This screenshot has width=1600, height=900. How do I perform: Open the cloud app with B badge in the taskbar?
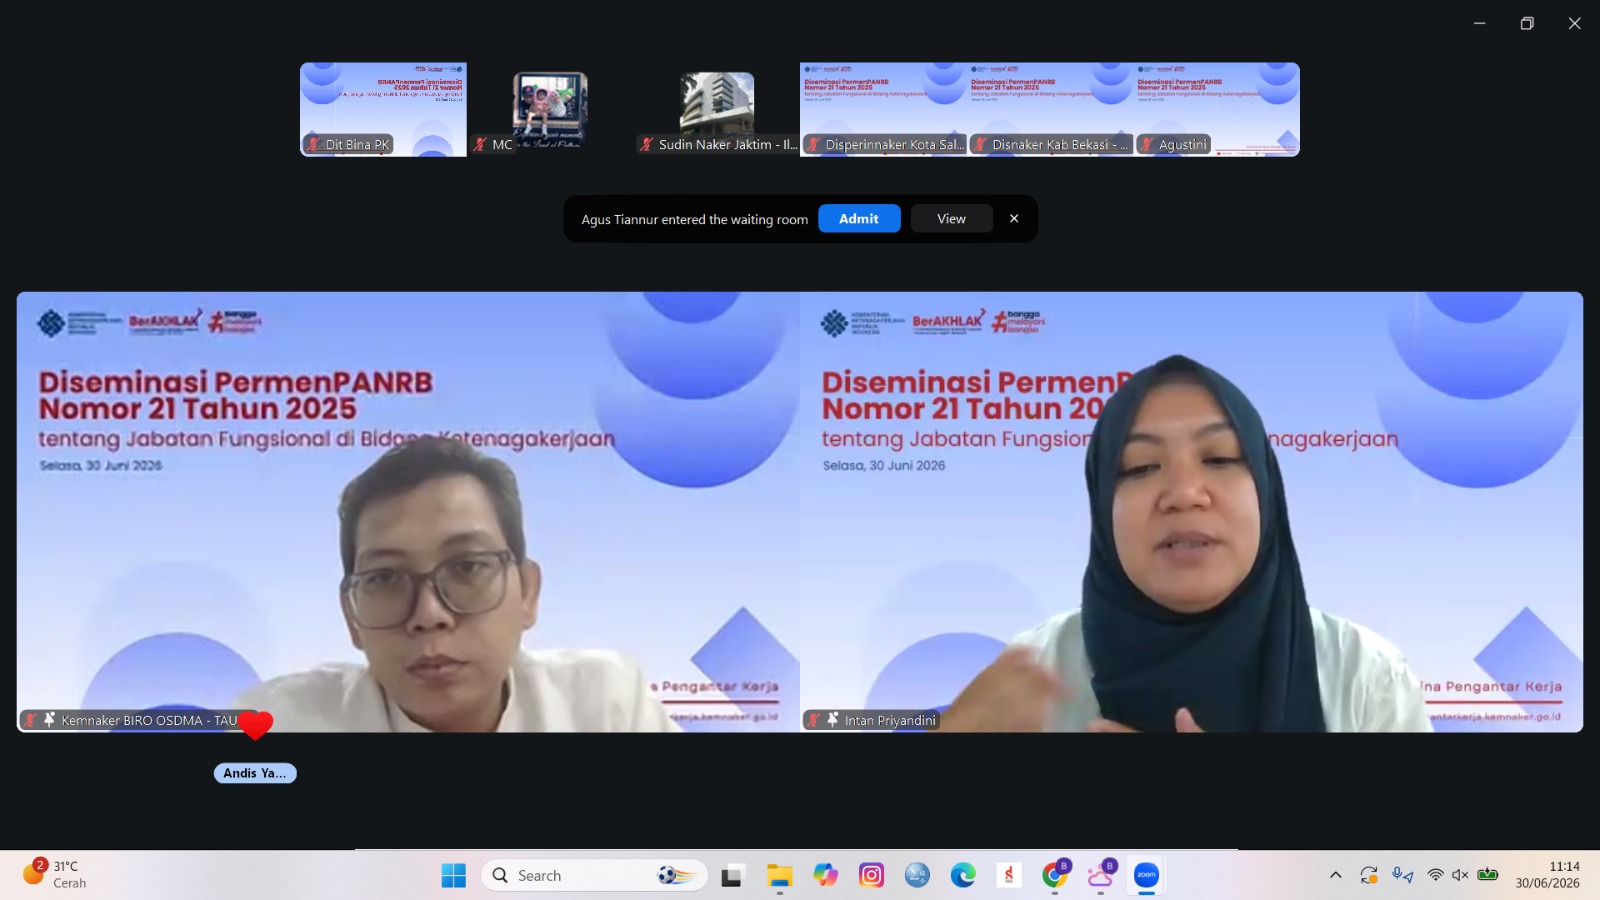click(x=1101, y=876)
